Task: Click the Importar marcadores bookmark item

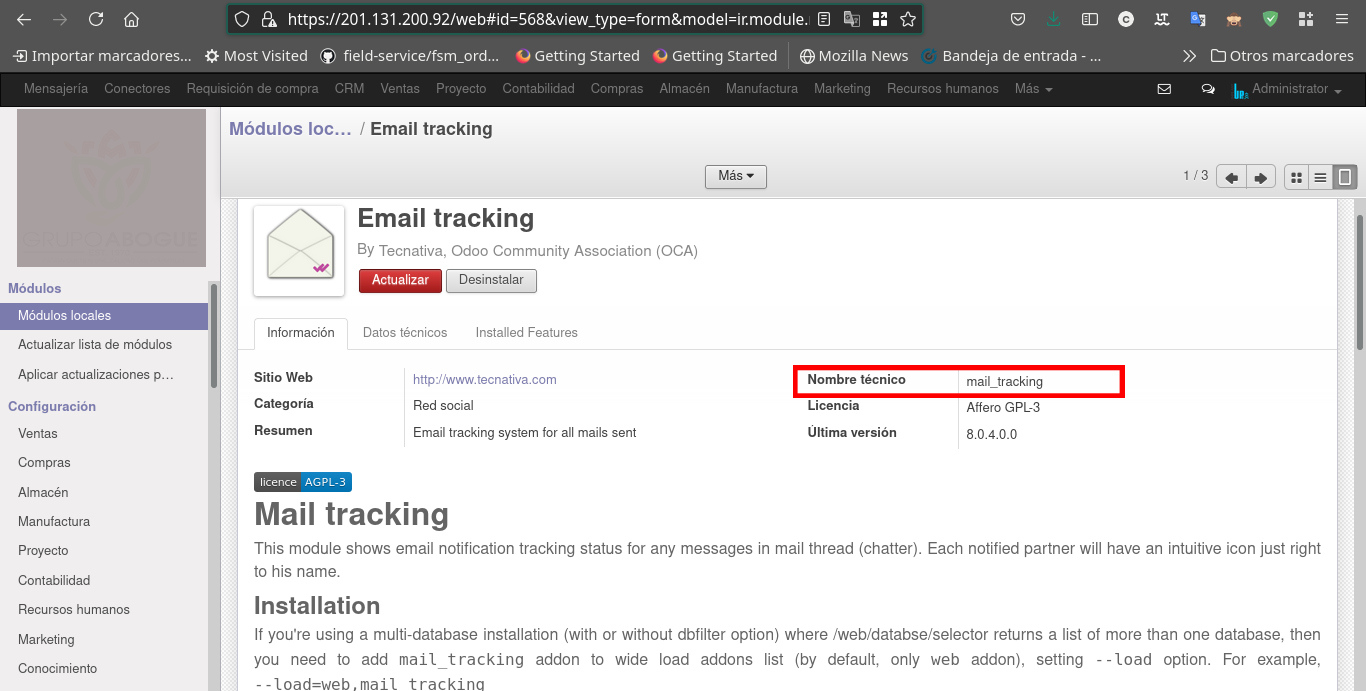Action: [x=102, y=56]
